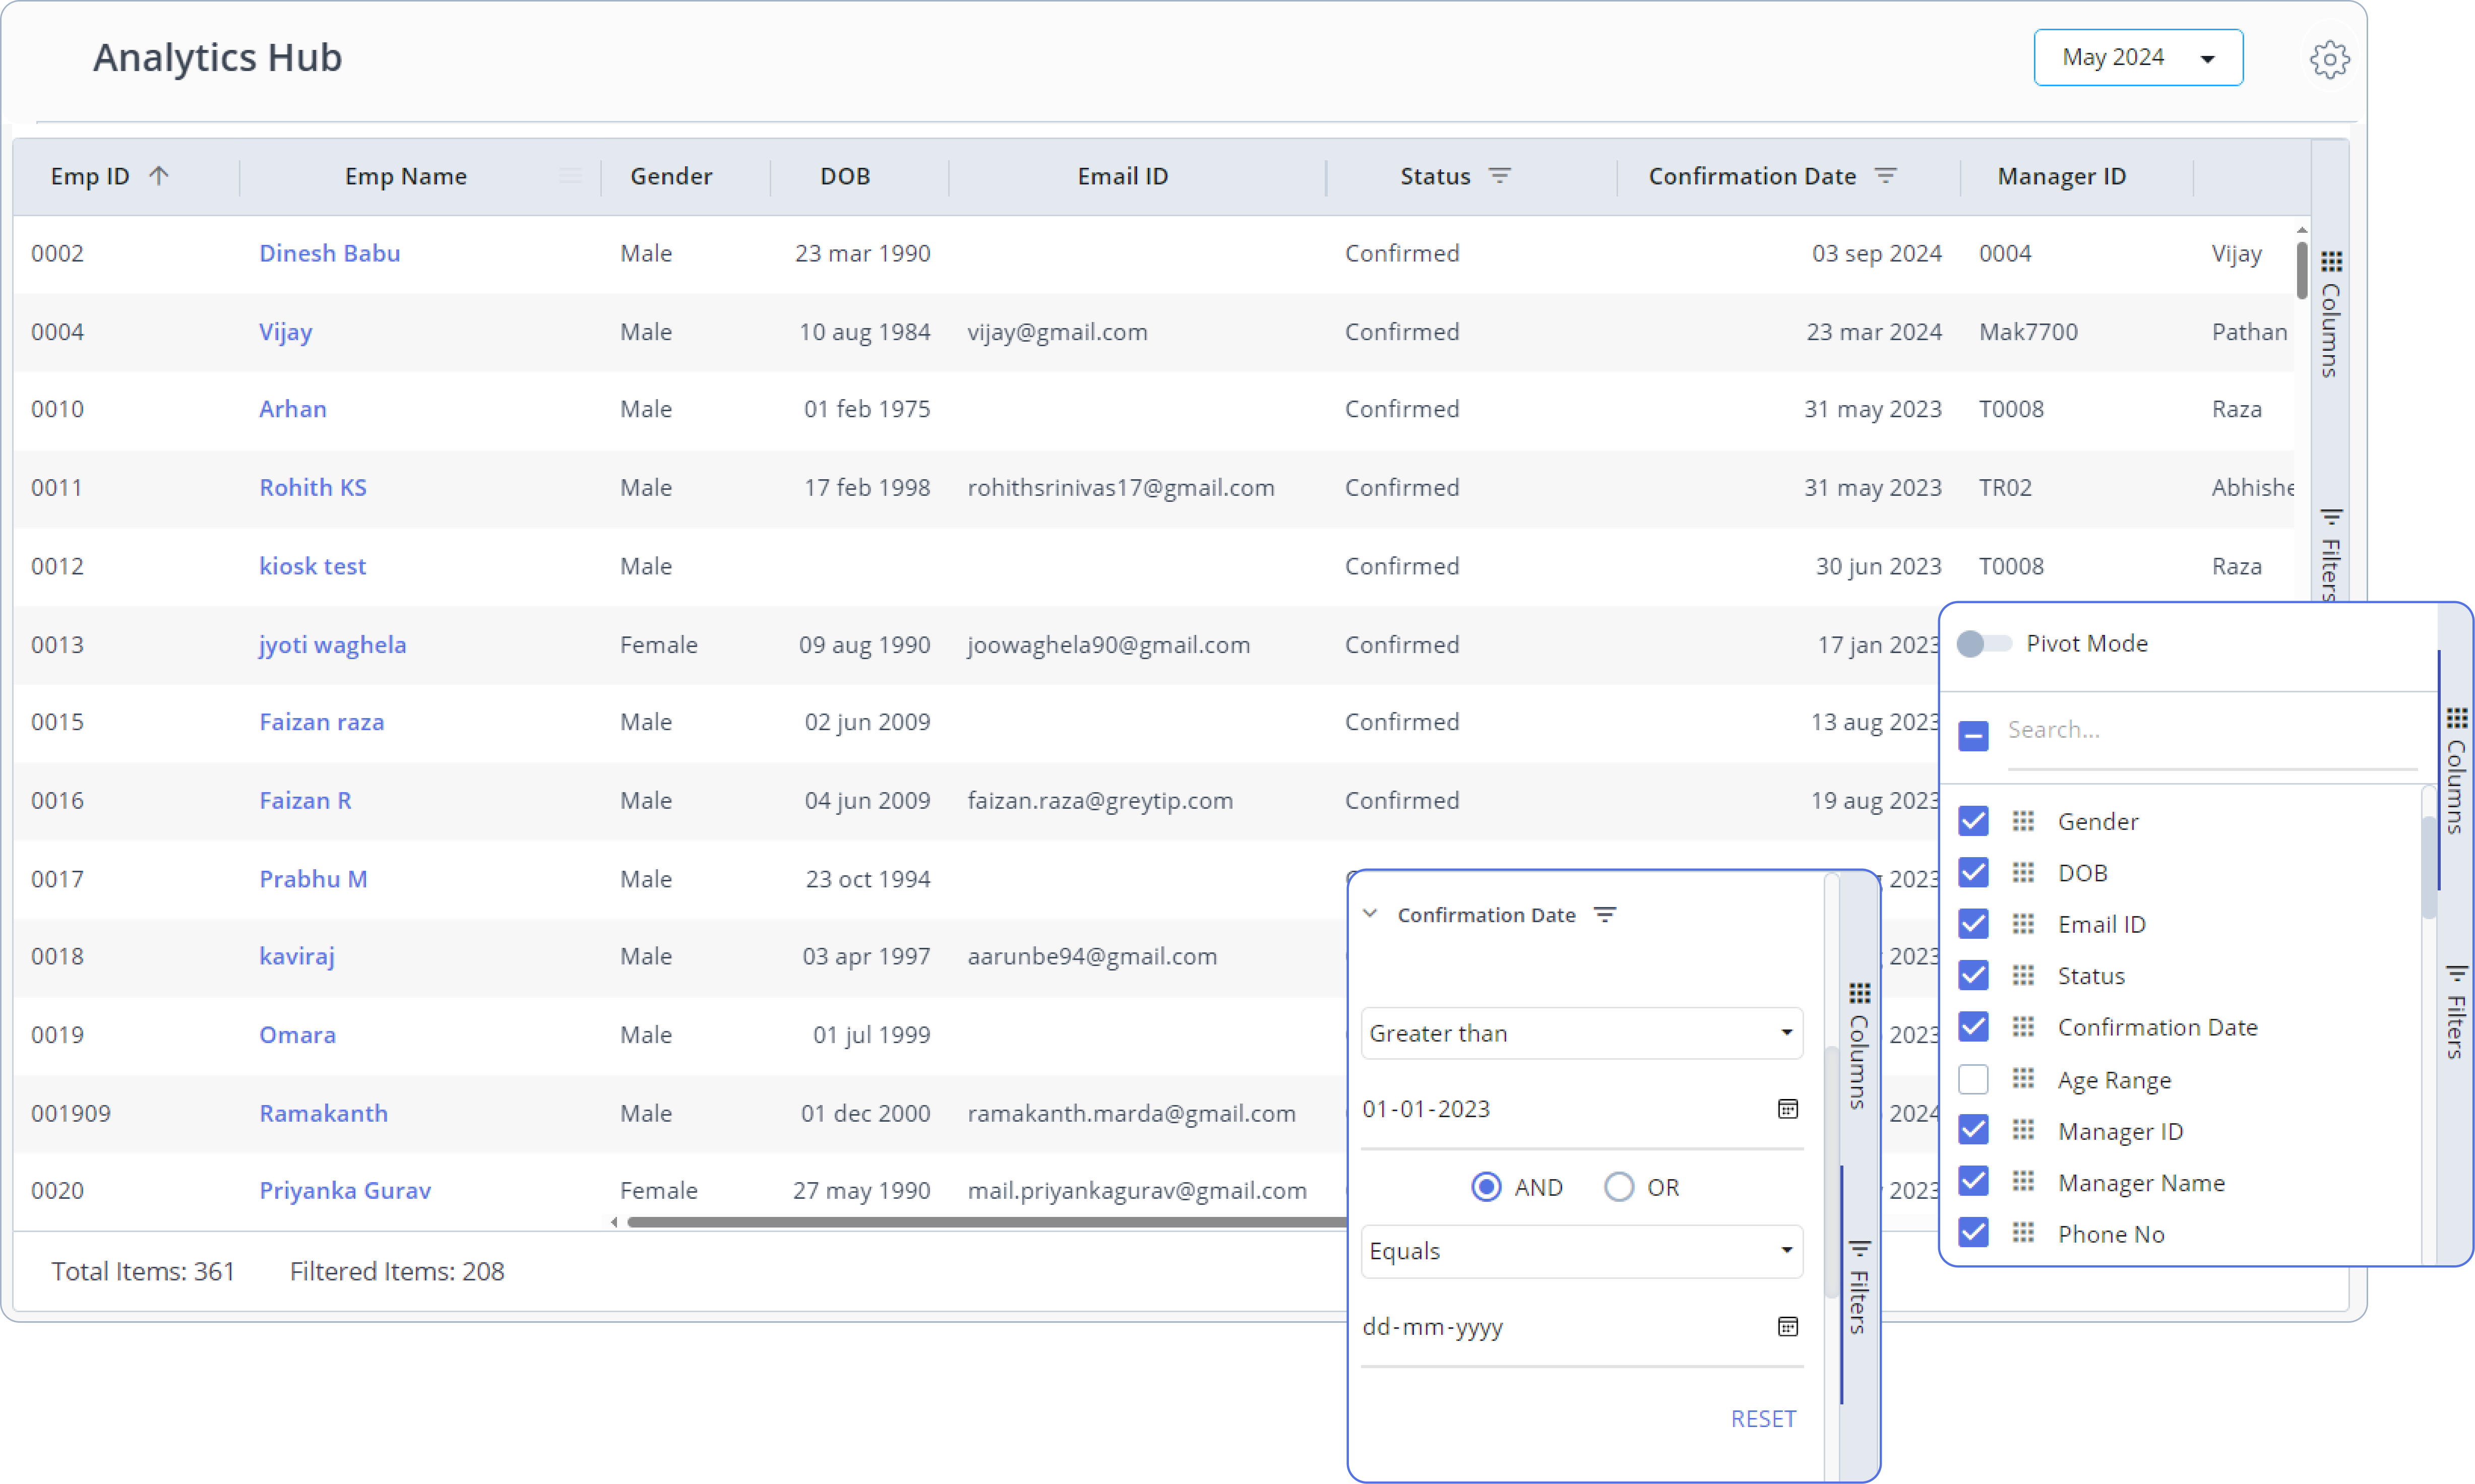Select the OR radio button
This screenshot has height=1484, width=2475.
[1619, 1187]
